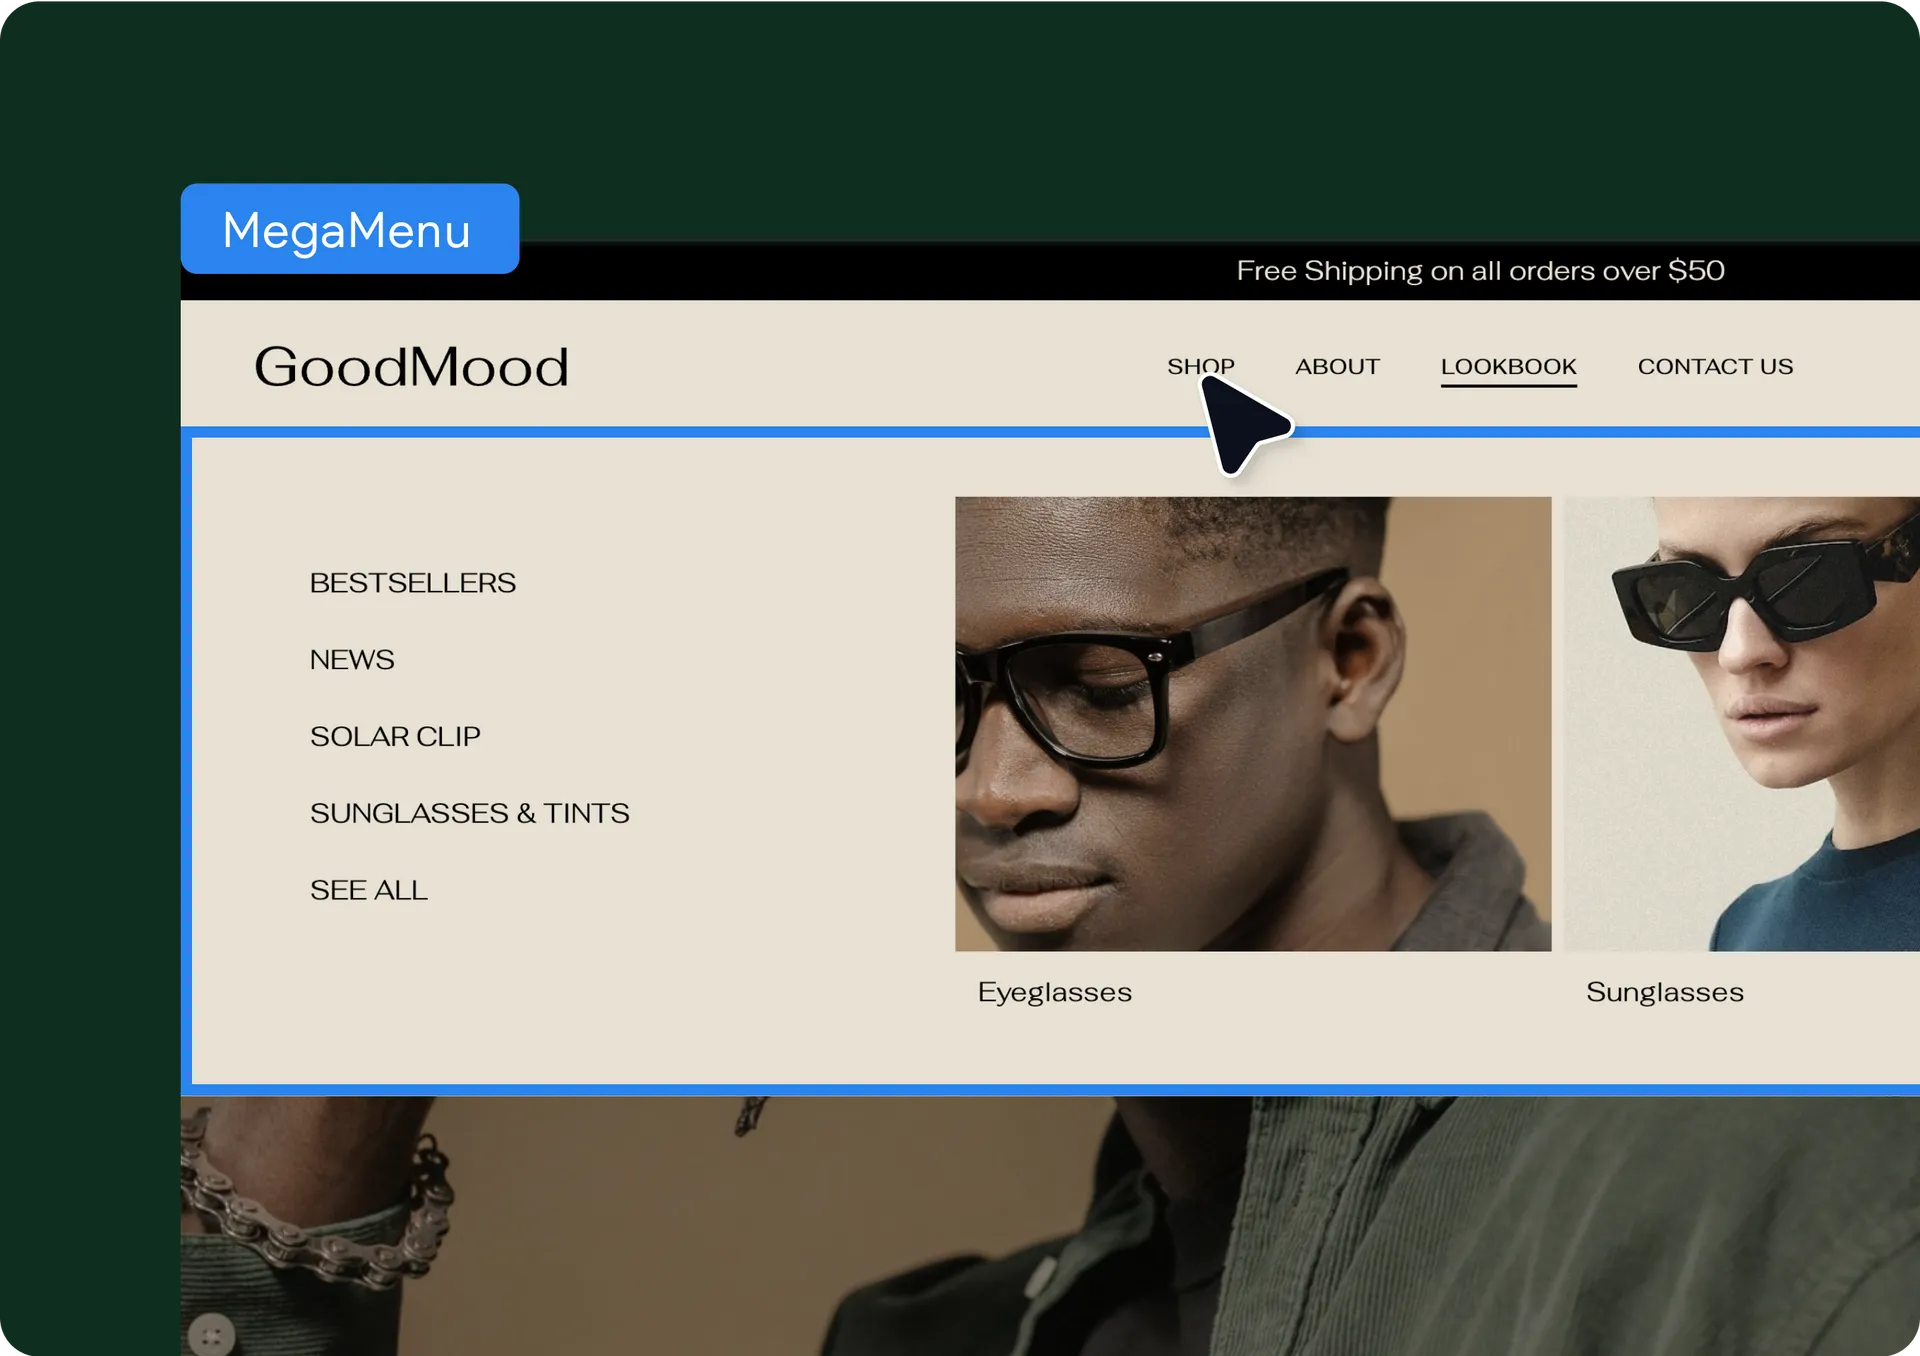
Task: Open BESTSELLERS from the mega menu
Action: [412, 582]
